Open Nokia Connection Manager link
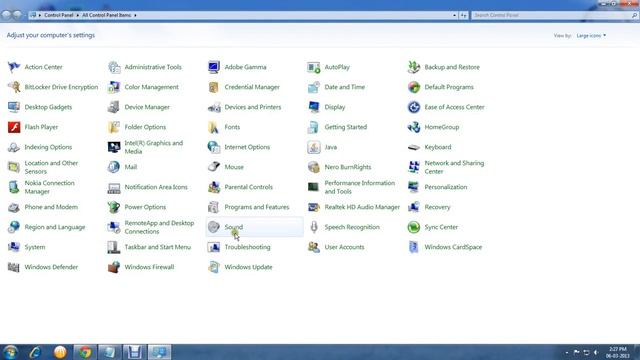Image resolution: width=640 pixels, height=360 pixels. [x=49, y=187]
